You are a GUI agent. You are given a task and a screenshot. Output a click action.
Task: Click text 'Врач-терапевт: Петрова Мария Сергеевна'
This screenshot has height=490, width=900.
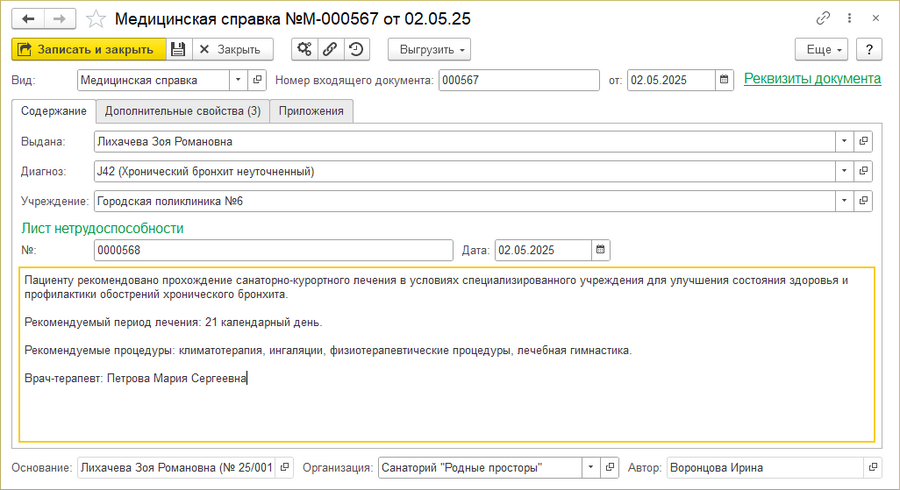tap(135, 378)
